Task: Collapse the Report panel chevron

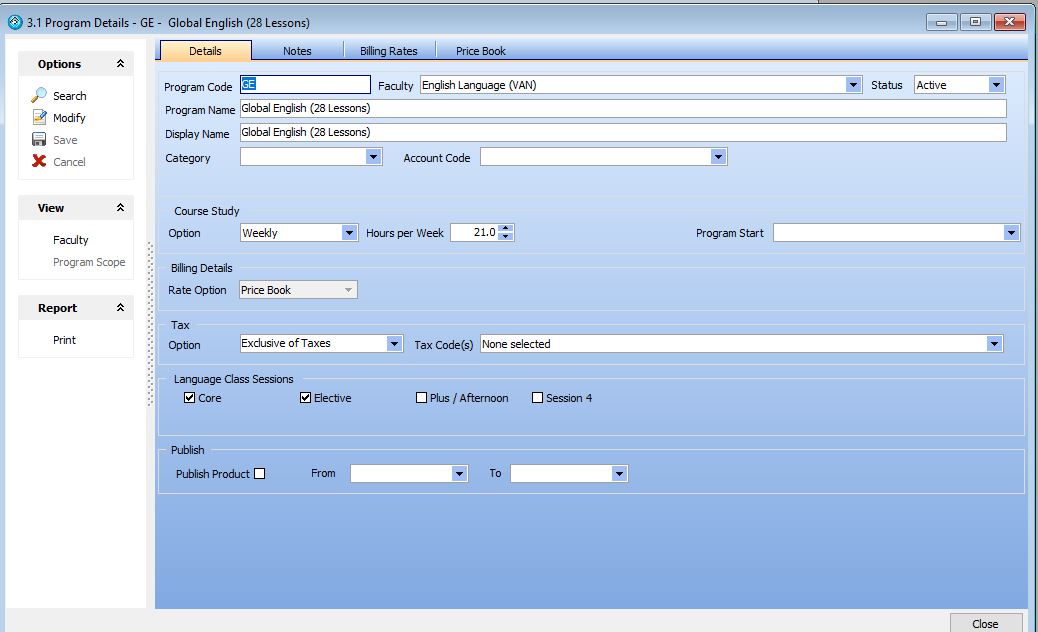Action: [x=120, y=308]
